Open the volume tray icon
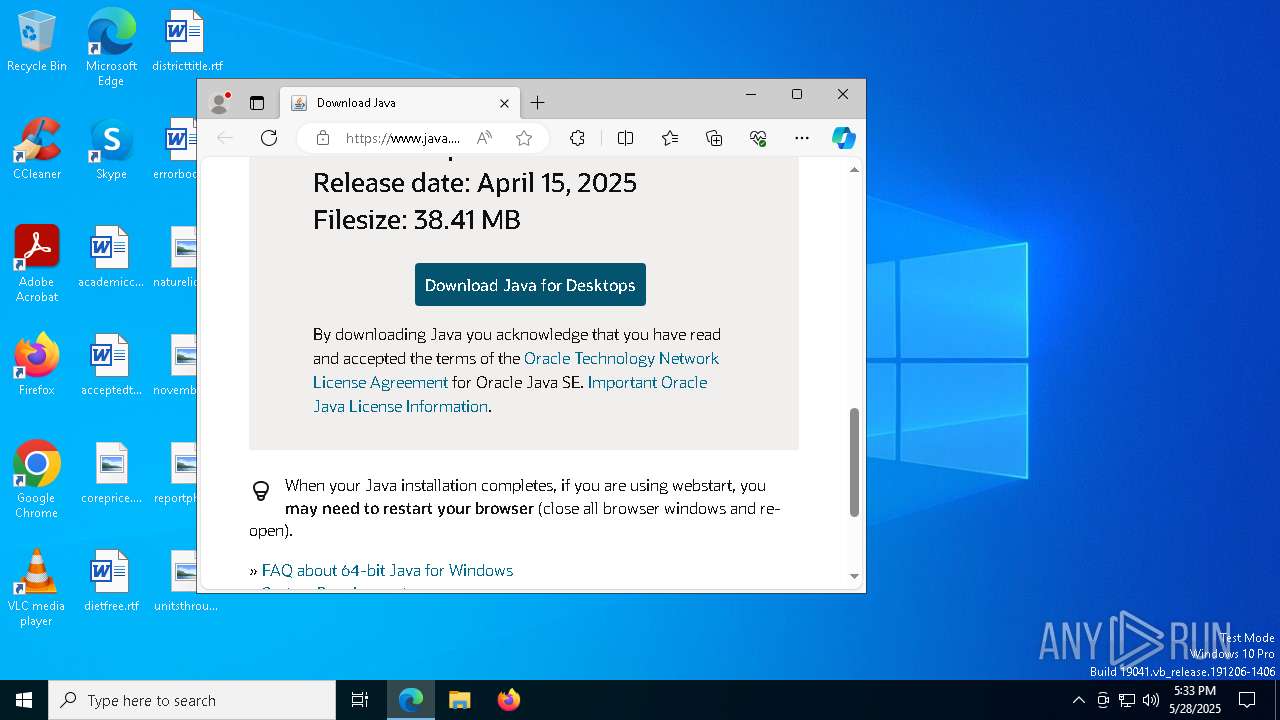Image resolution: width=1280 pixels, height=720 pixels. tap(1151, 700)
